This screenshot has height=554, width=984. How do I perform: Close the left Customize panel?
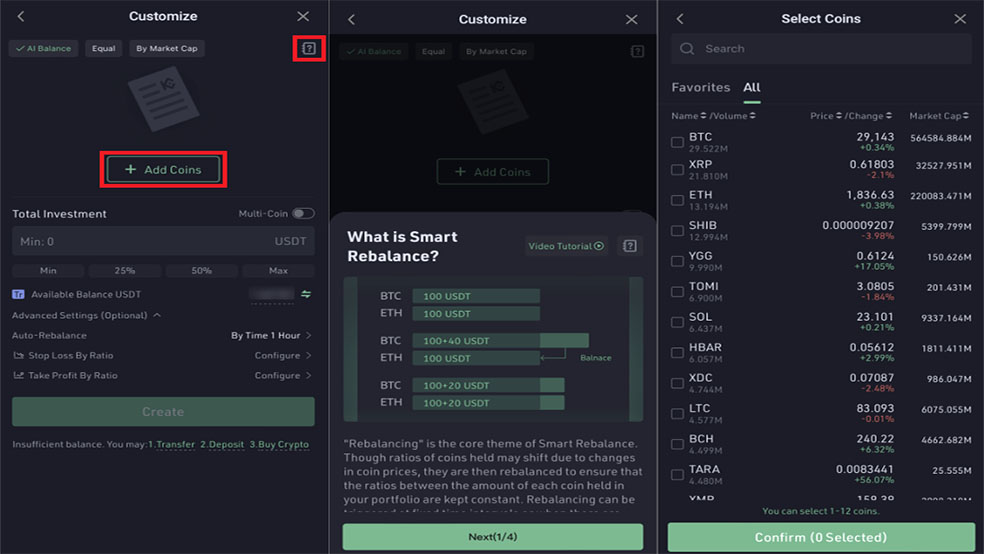point(303,16)
